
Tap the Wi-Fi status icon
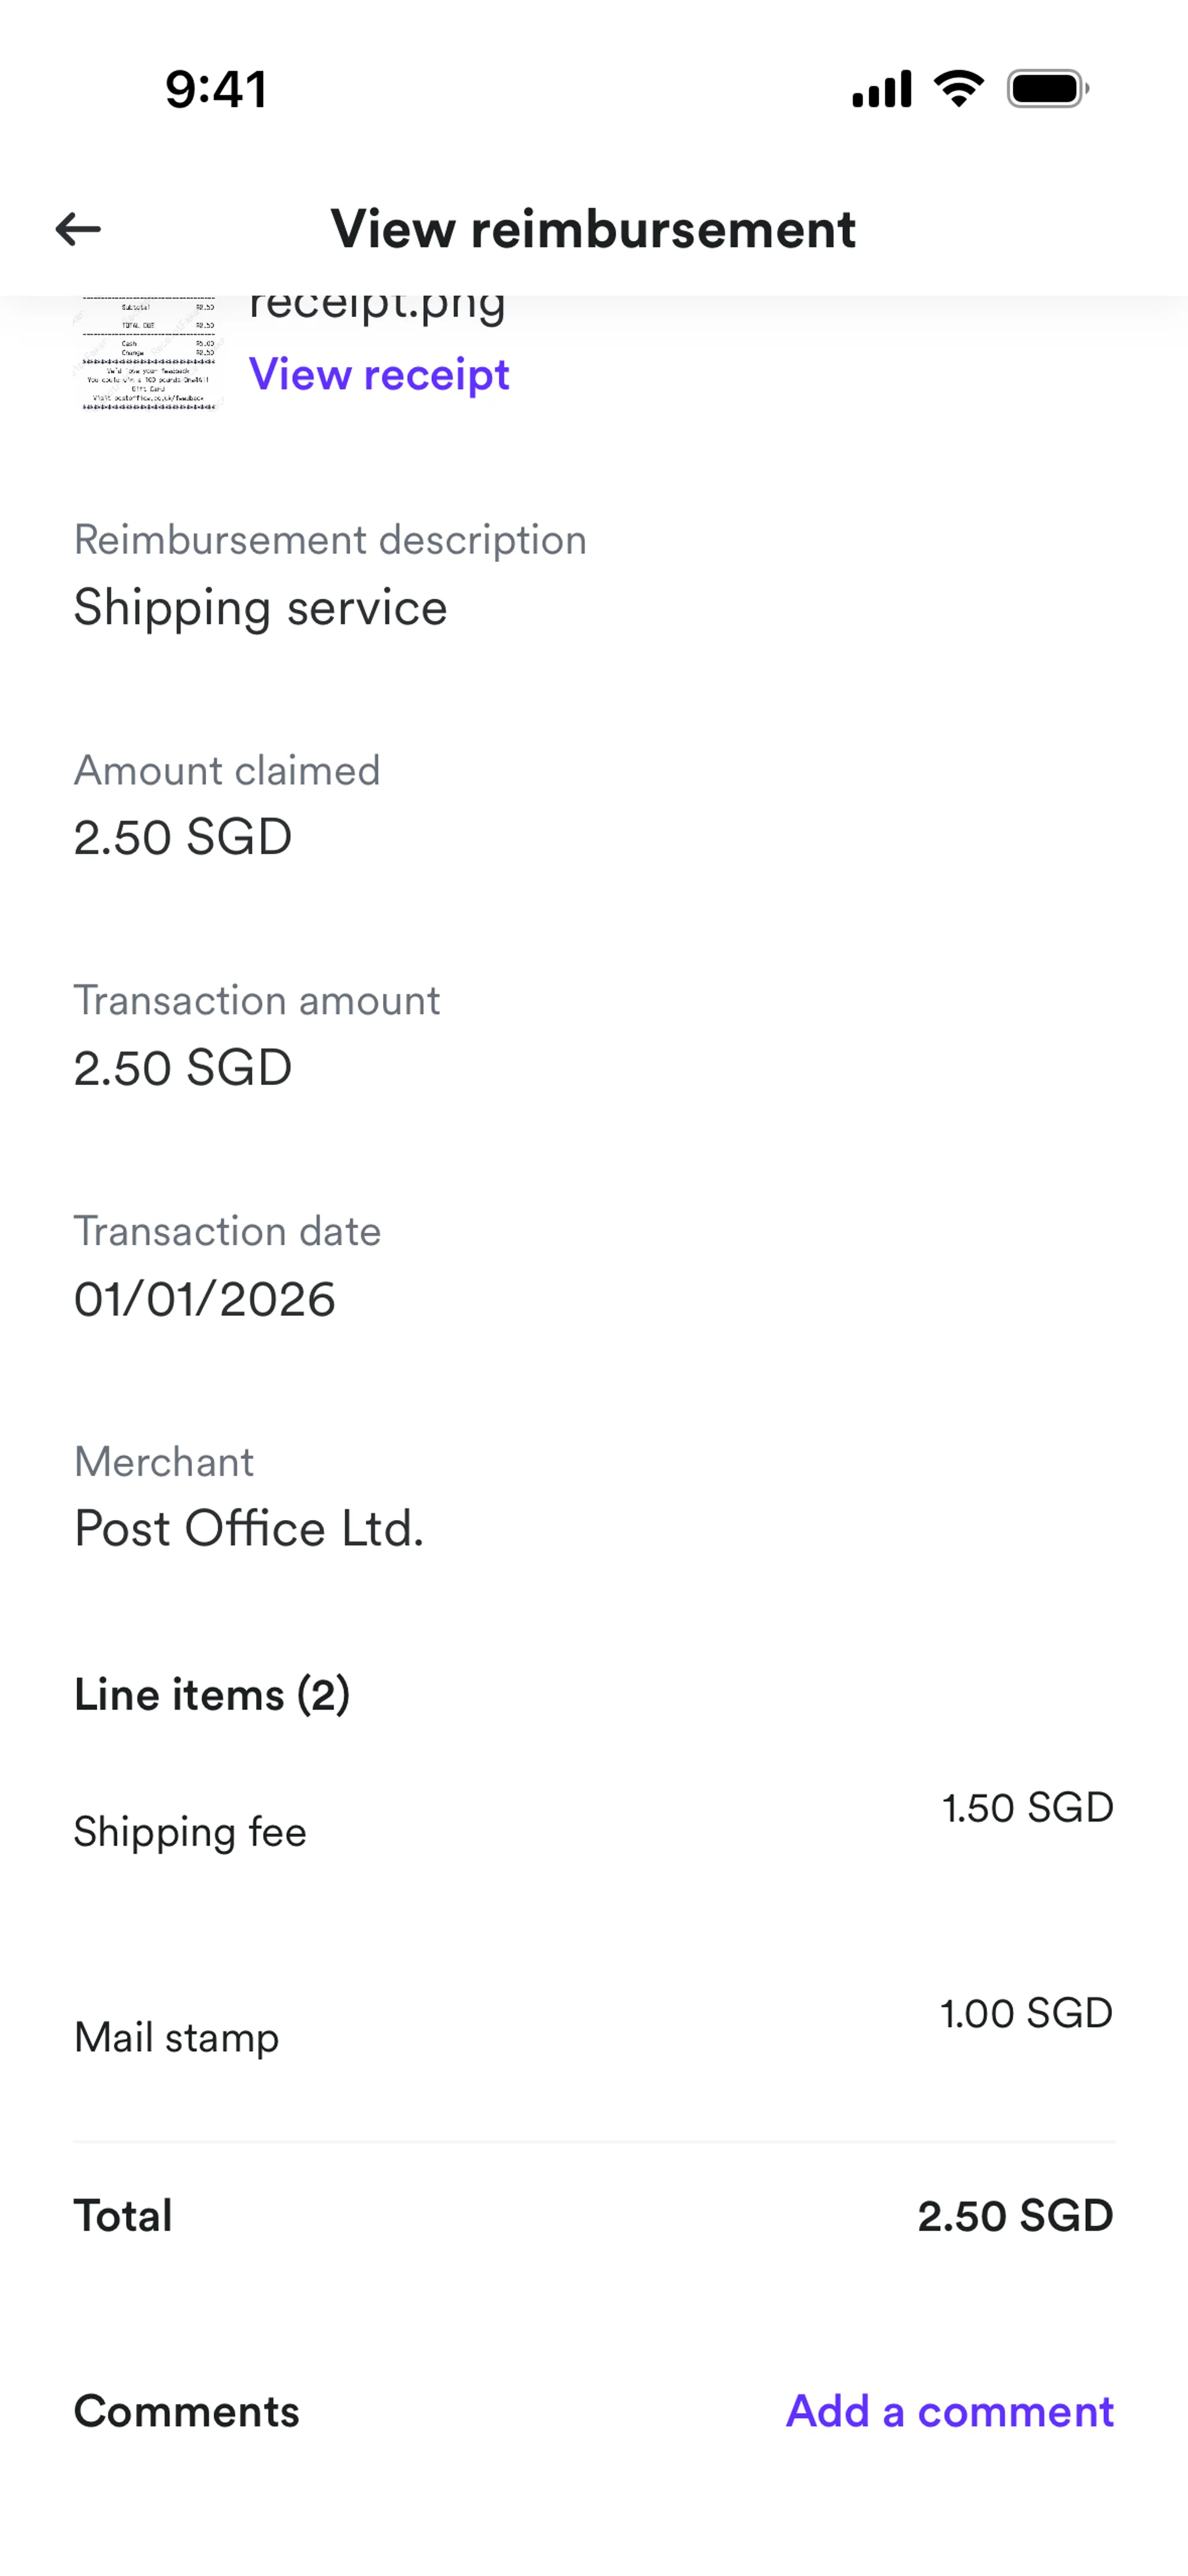pyautogui.click(x=958, y=89)
